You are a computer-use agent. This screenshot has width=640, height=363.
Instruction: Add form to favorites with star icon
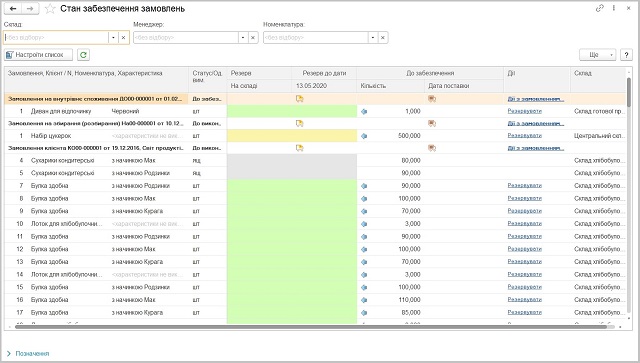tap(50, 9)
